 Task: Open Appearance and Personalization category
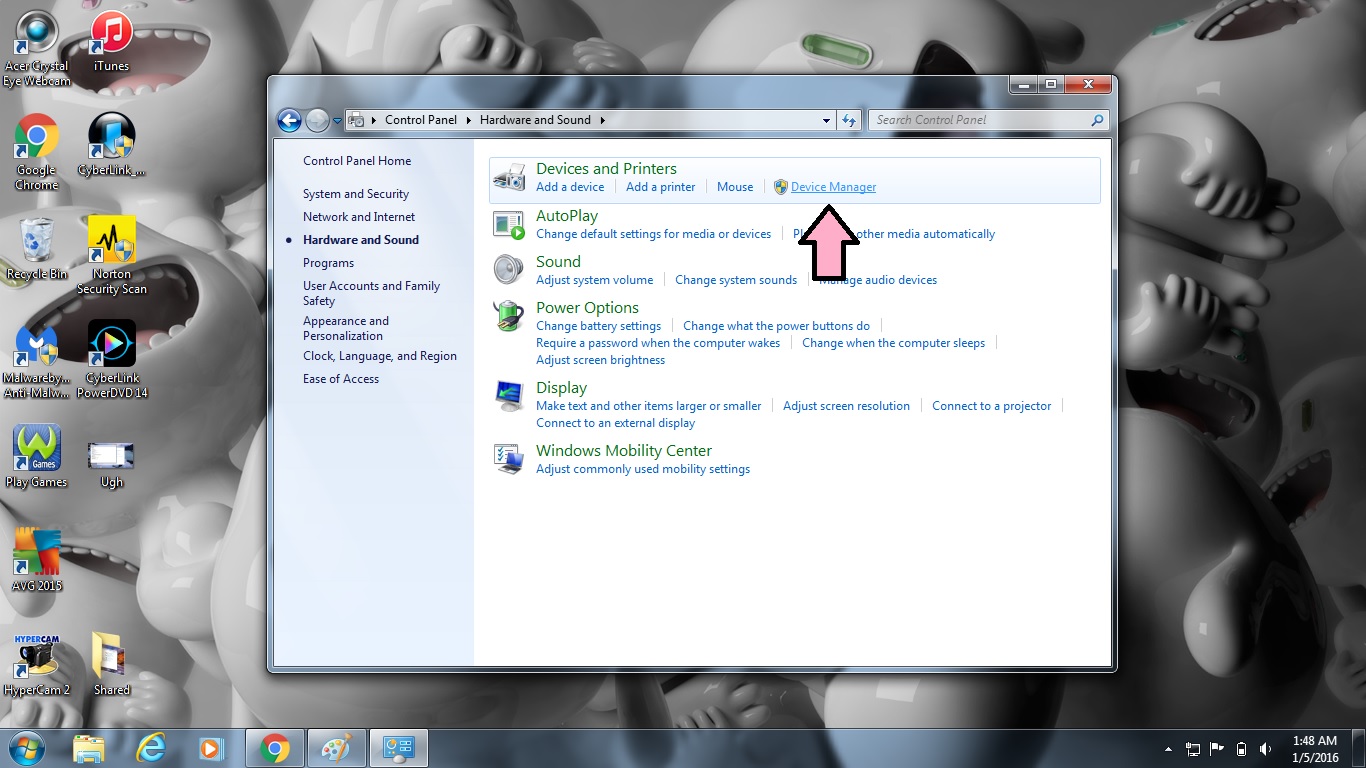point(346,328)
